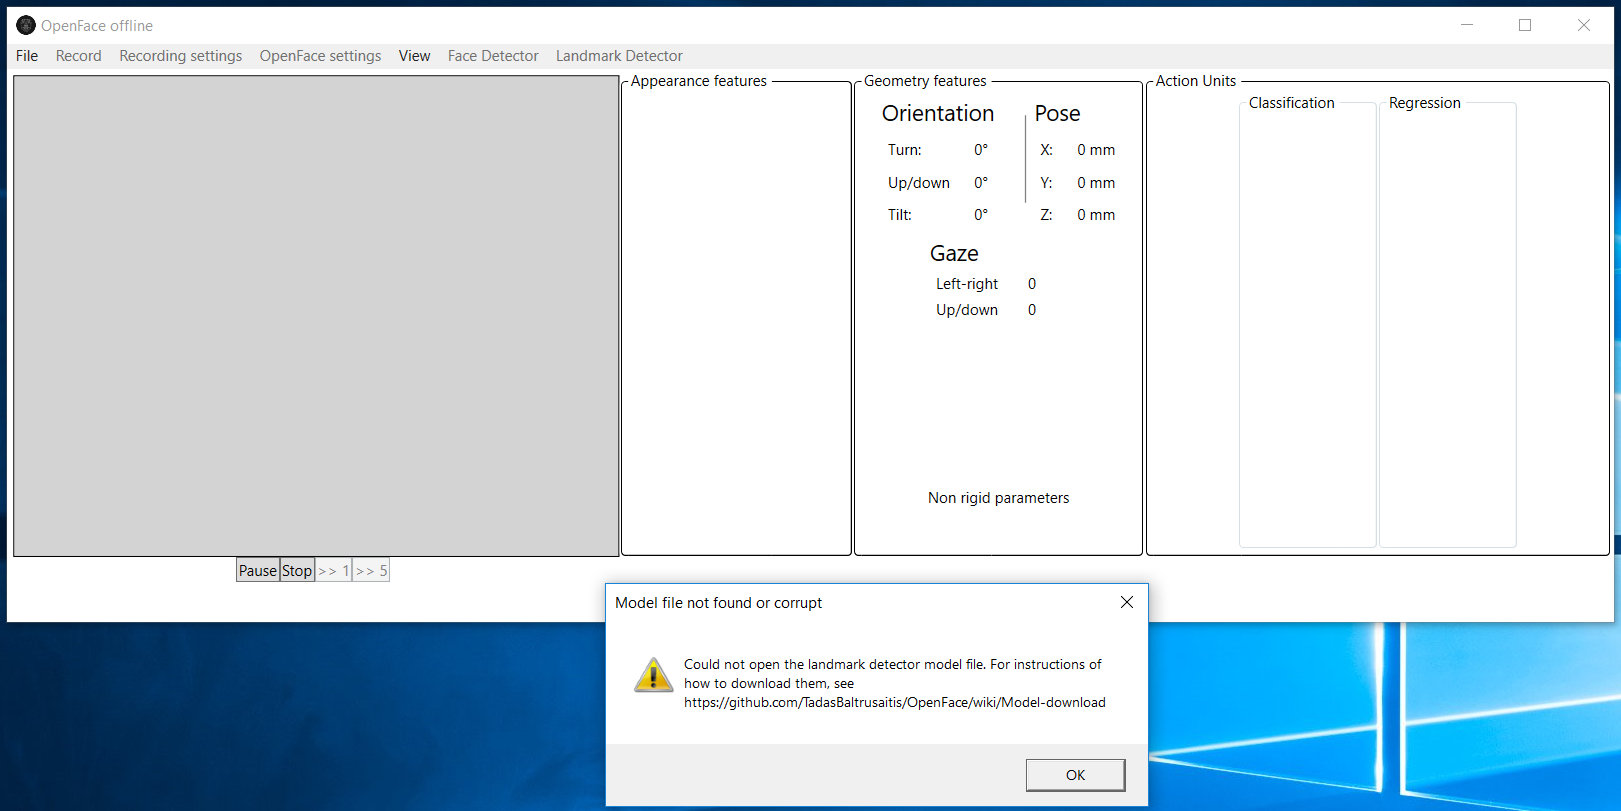The image size is (1621, 811).
Task: Click the OpenFace app icon in title bar
Action: click(x=26, y=25)
